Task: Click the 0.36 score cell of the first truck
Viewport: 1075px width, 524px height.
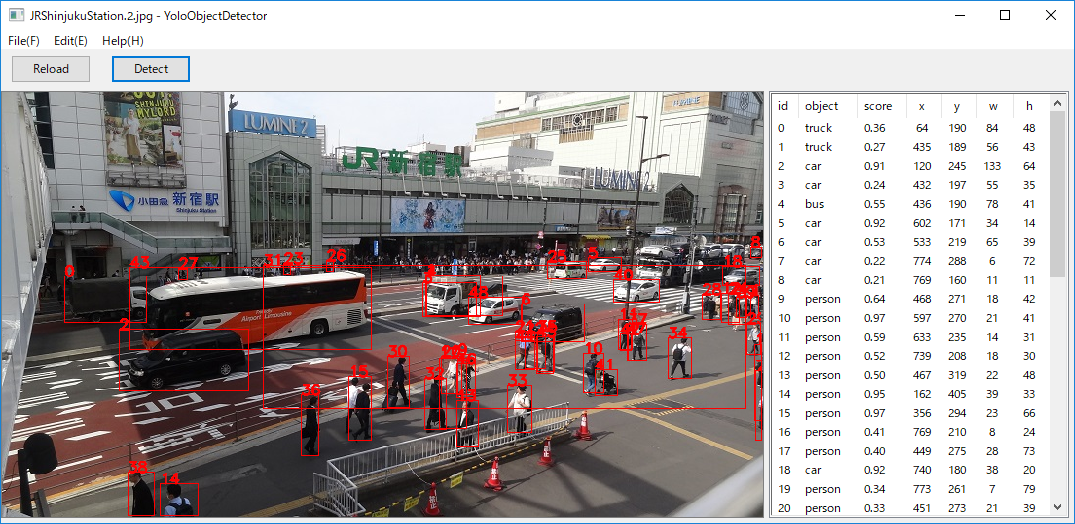Action: tap(873, 128)
